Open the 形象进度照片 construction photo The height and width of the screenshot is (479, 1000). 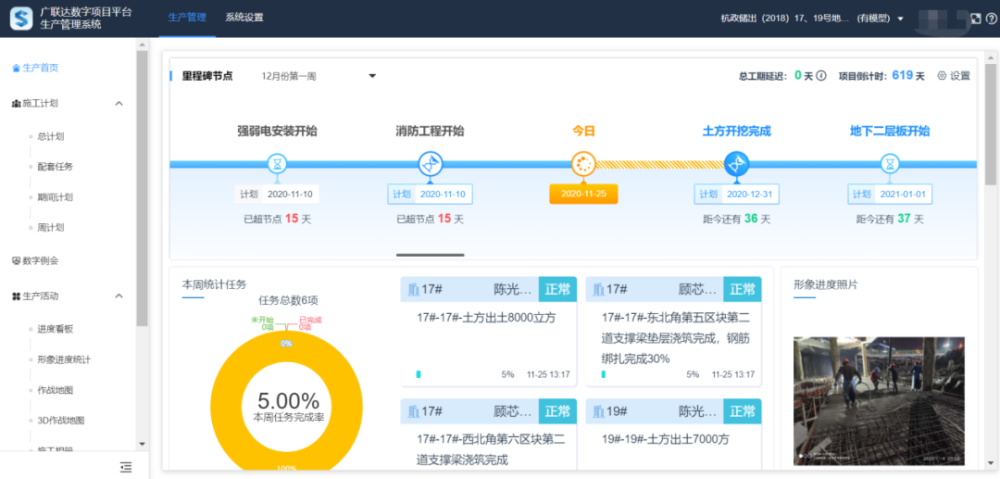point(879,401)
